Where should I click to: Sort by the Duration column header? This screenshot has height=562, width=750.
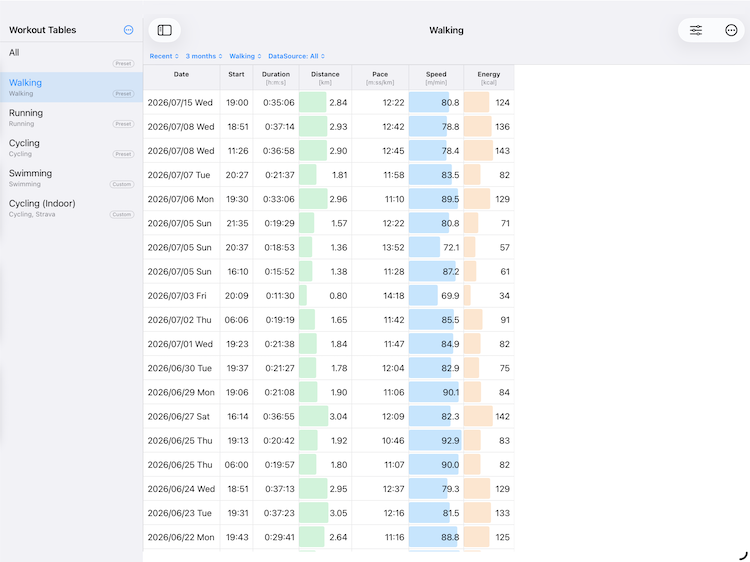[276, 77]
